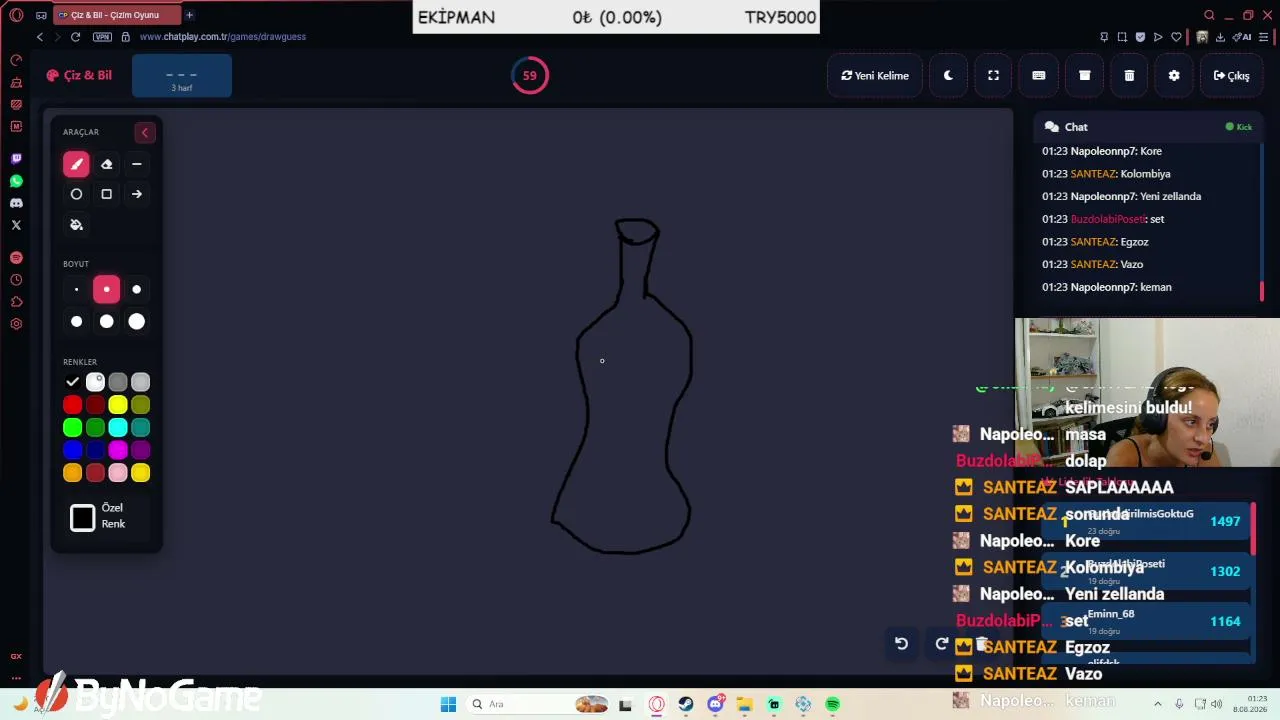This screenshot has height=720, width=1280.
Task: Undo the last drawing stroke
Action: pyautogui.click(x=901, y=644)
